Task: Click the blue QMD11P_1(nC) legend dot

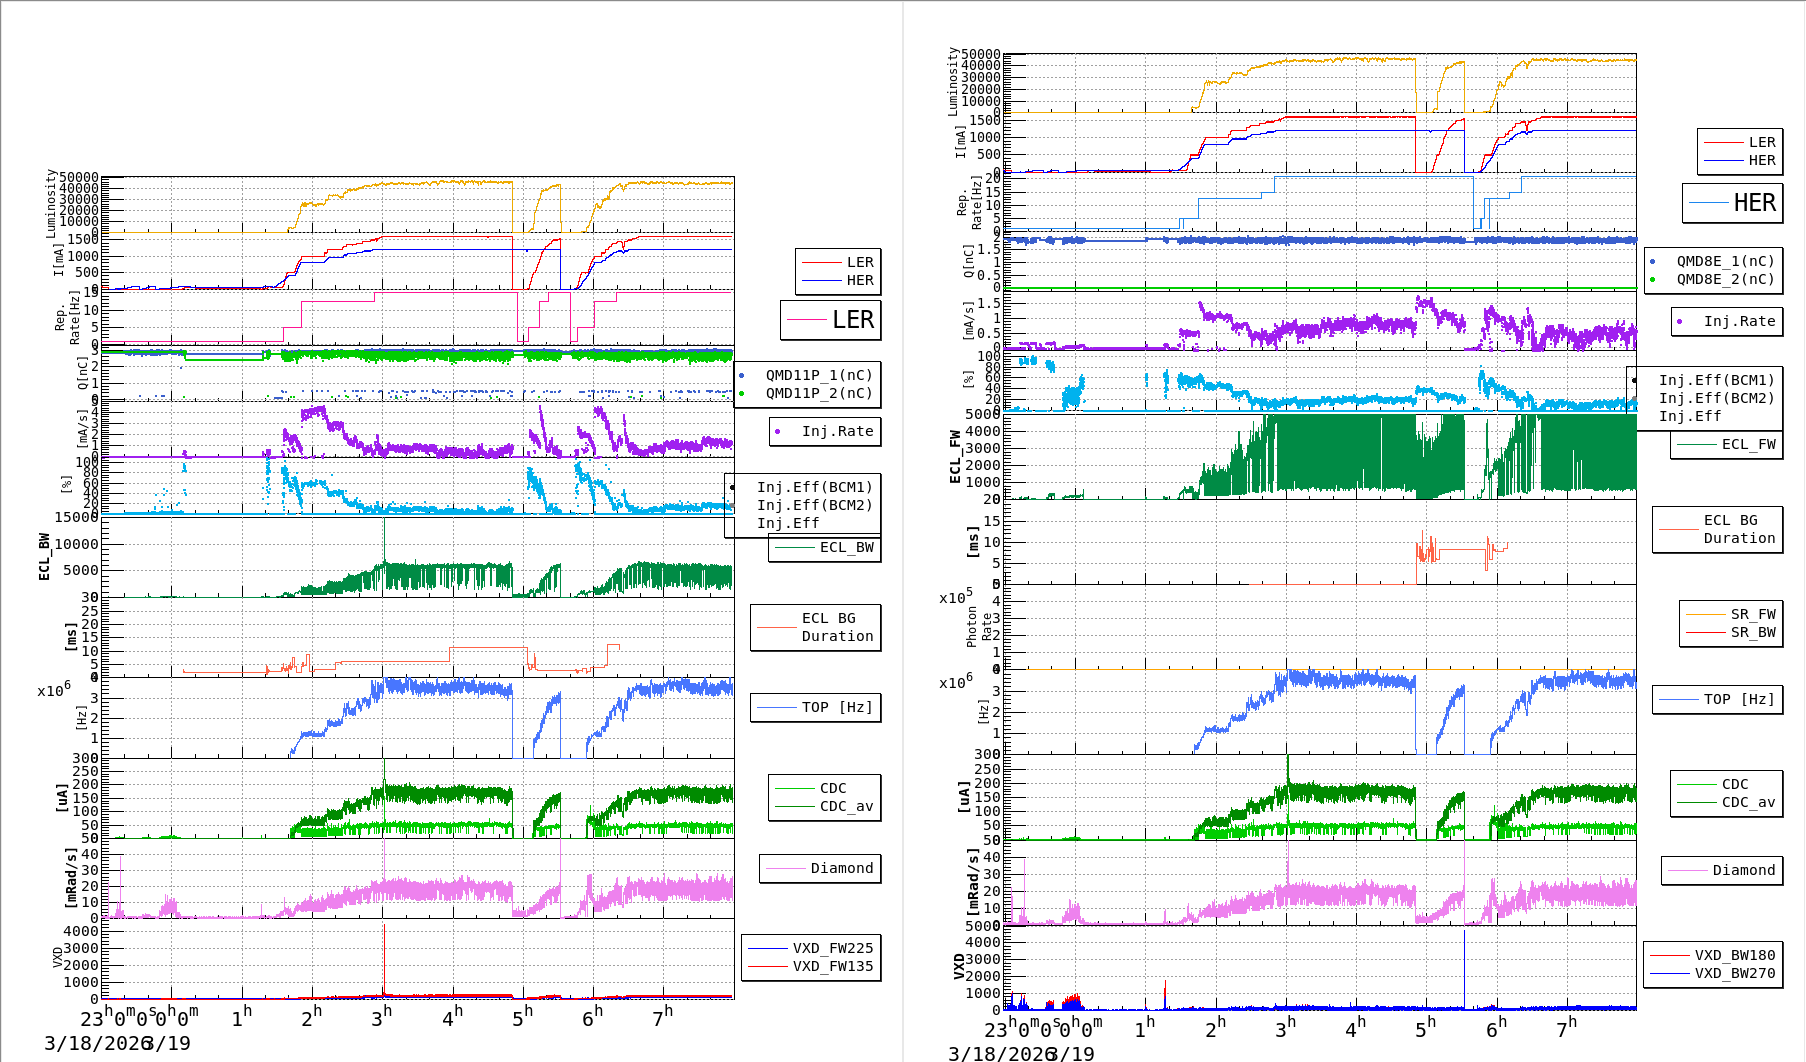Action: pyautogui.click(x=742, y=376)
